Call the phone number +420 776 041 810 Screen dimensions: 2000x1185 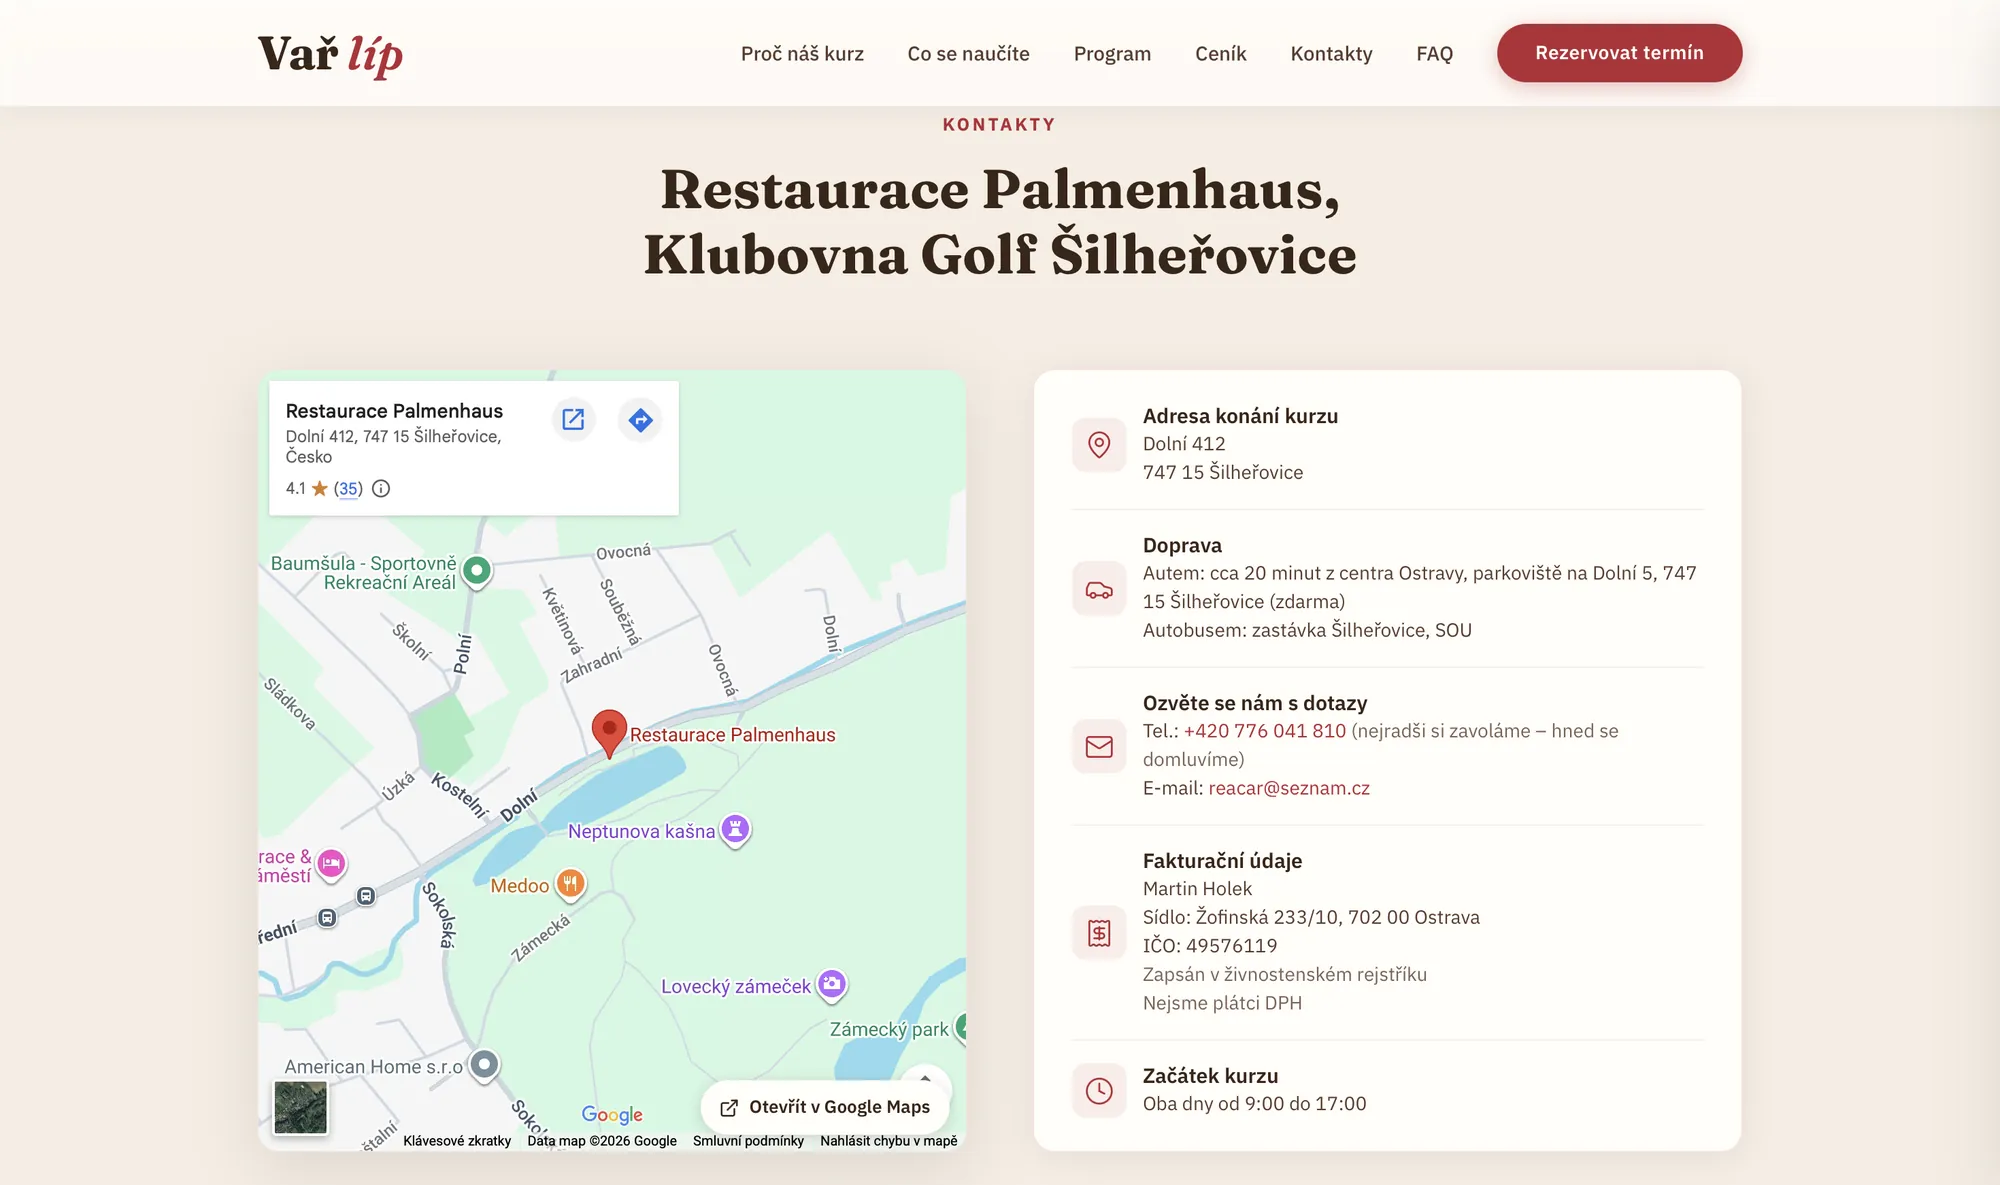[x=1264, y=731]
